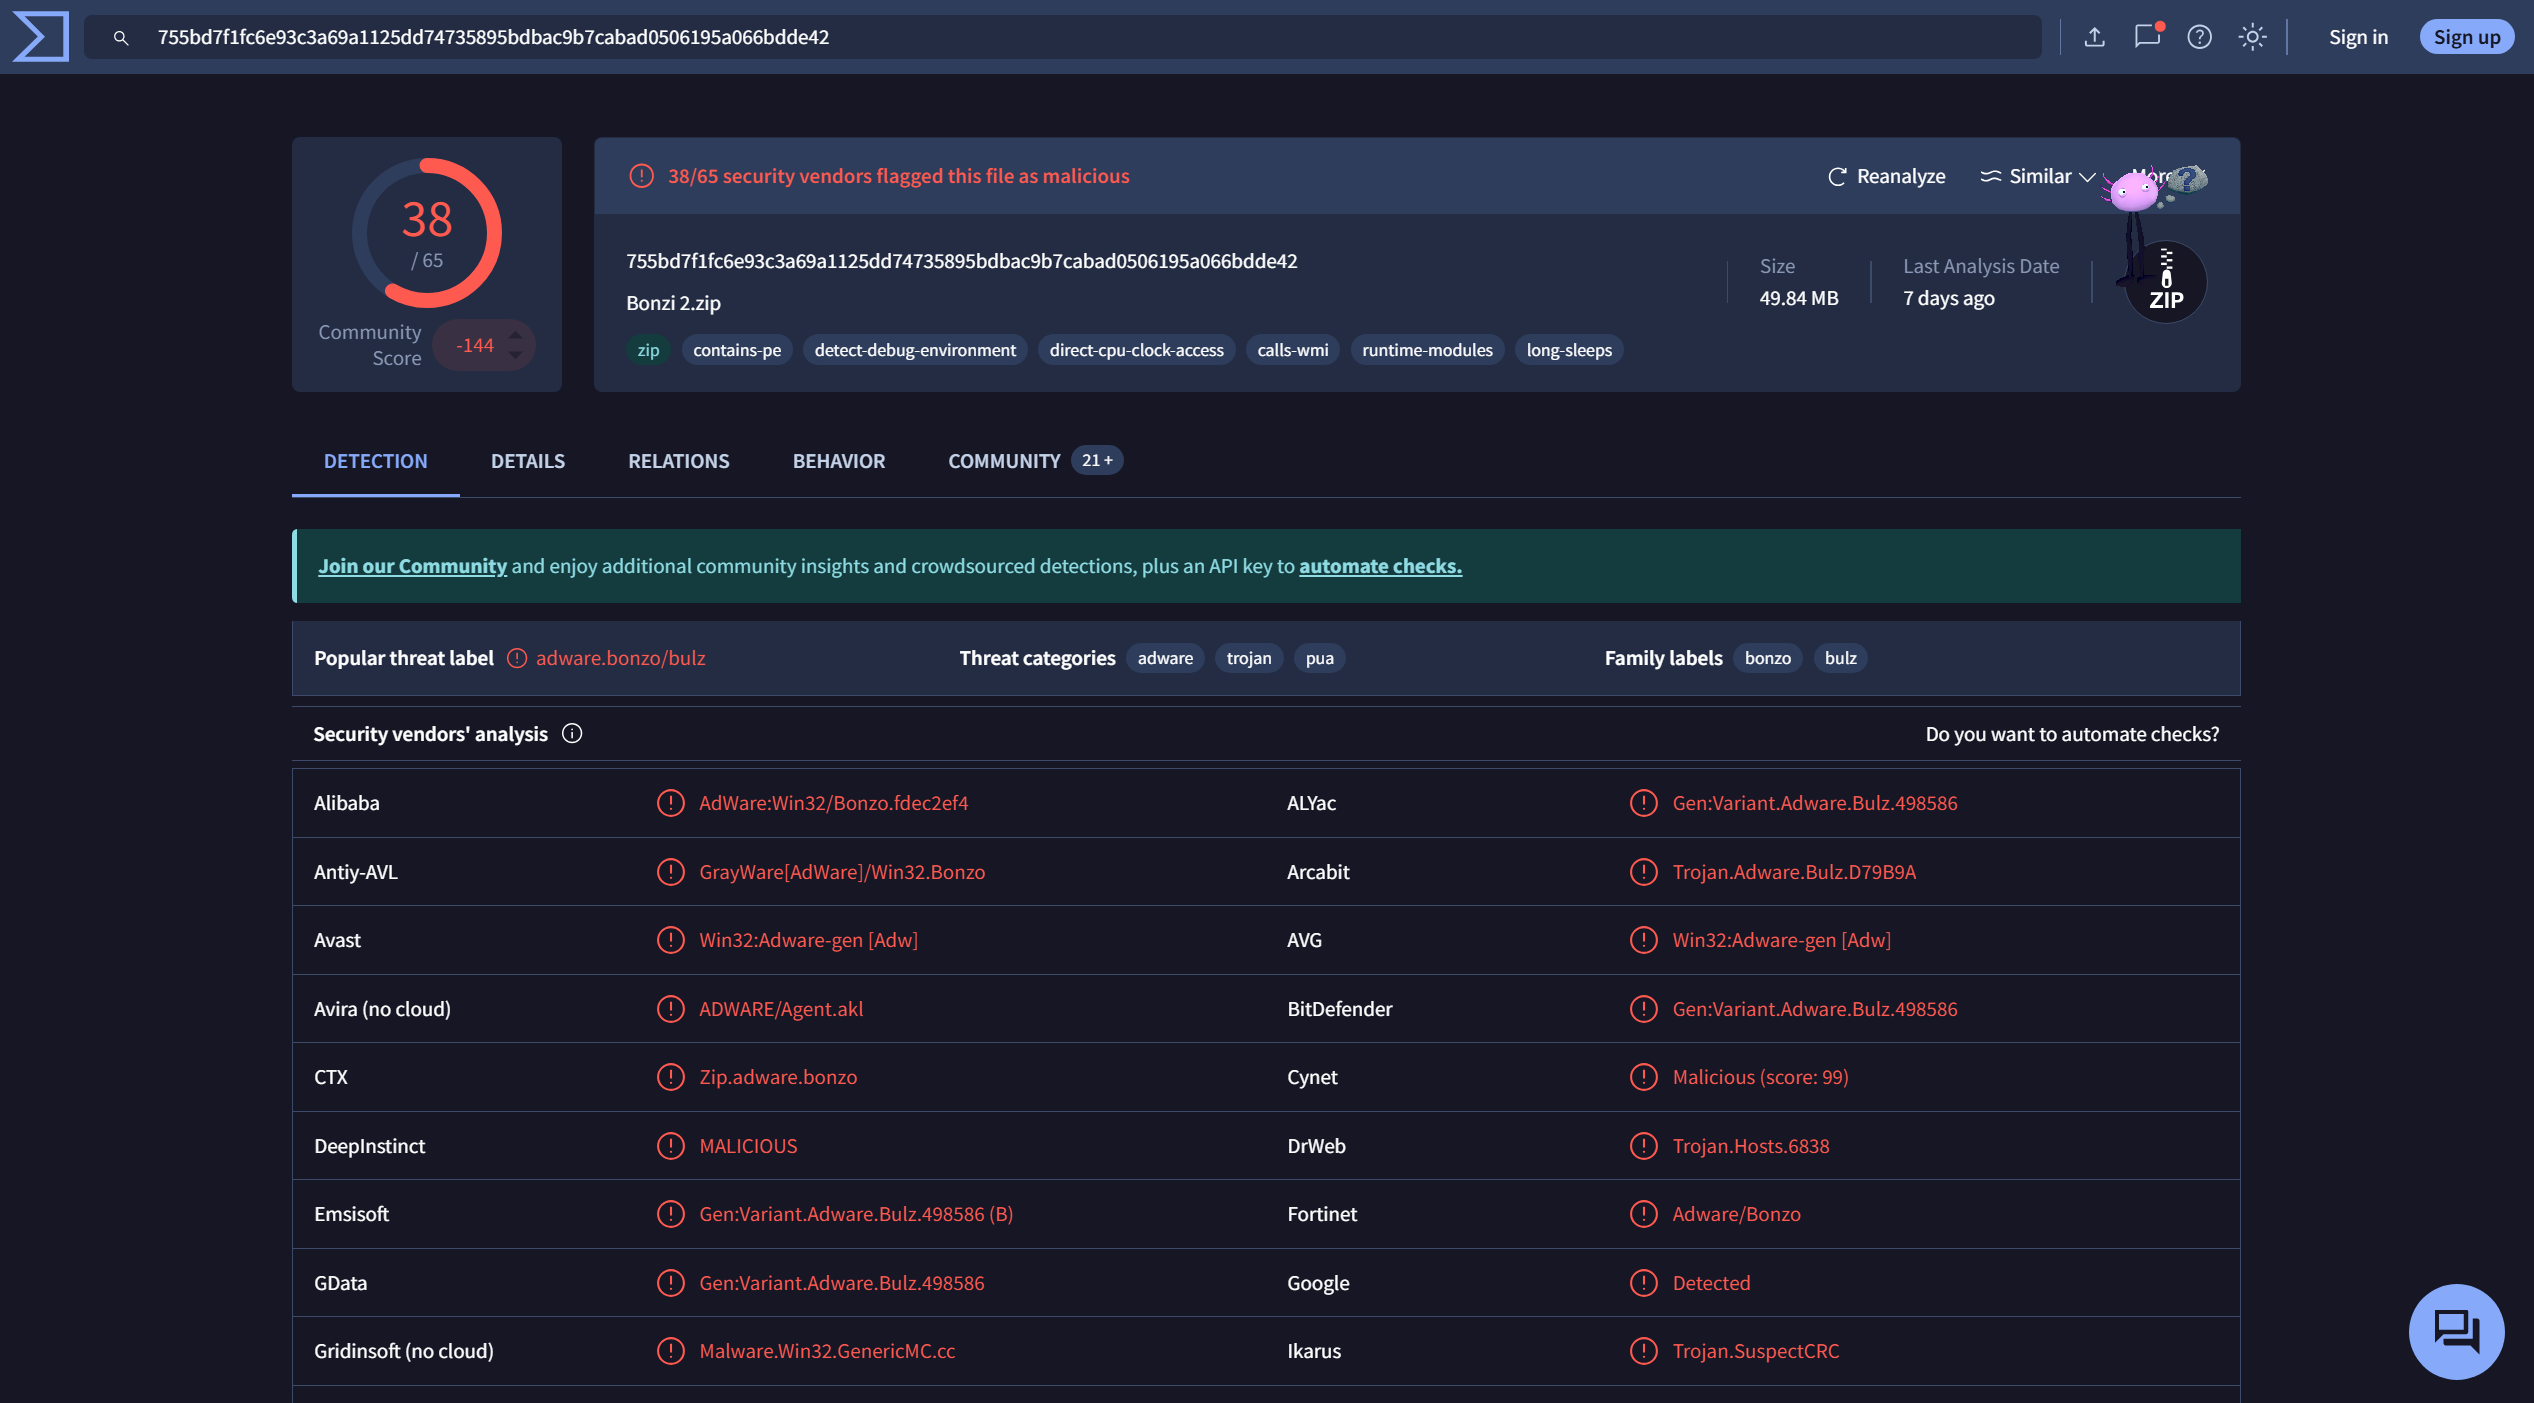Click the search magnifier icon
Screen dimensions: 2534x1403
tap(121, 37)
